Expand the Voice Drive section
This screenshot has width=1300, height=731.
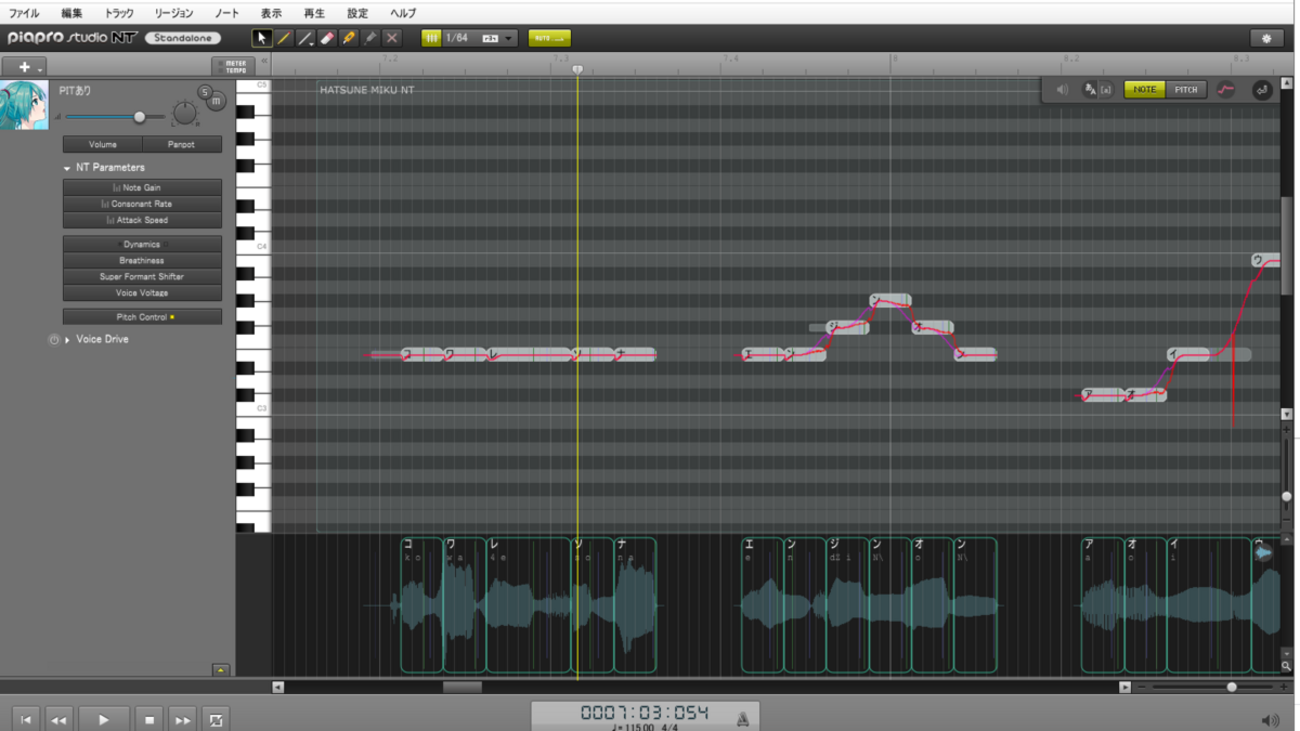pos(68,340)
